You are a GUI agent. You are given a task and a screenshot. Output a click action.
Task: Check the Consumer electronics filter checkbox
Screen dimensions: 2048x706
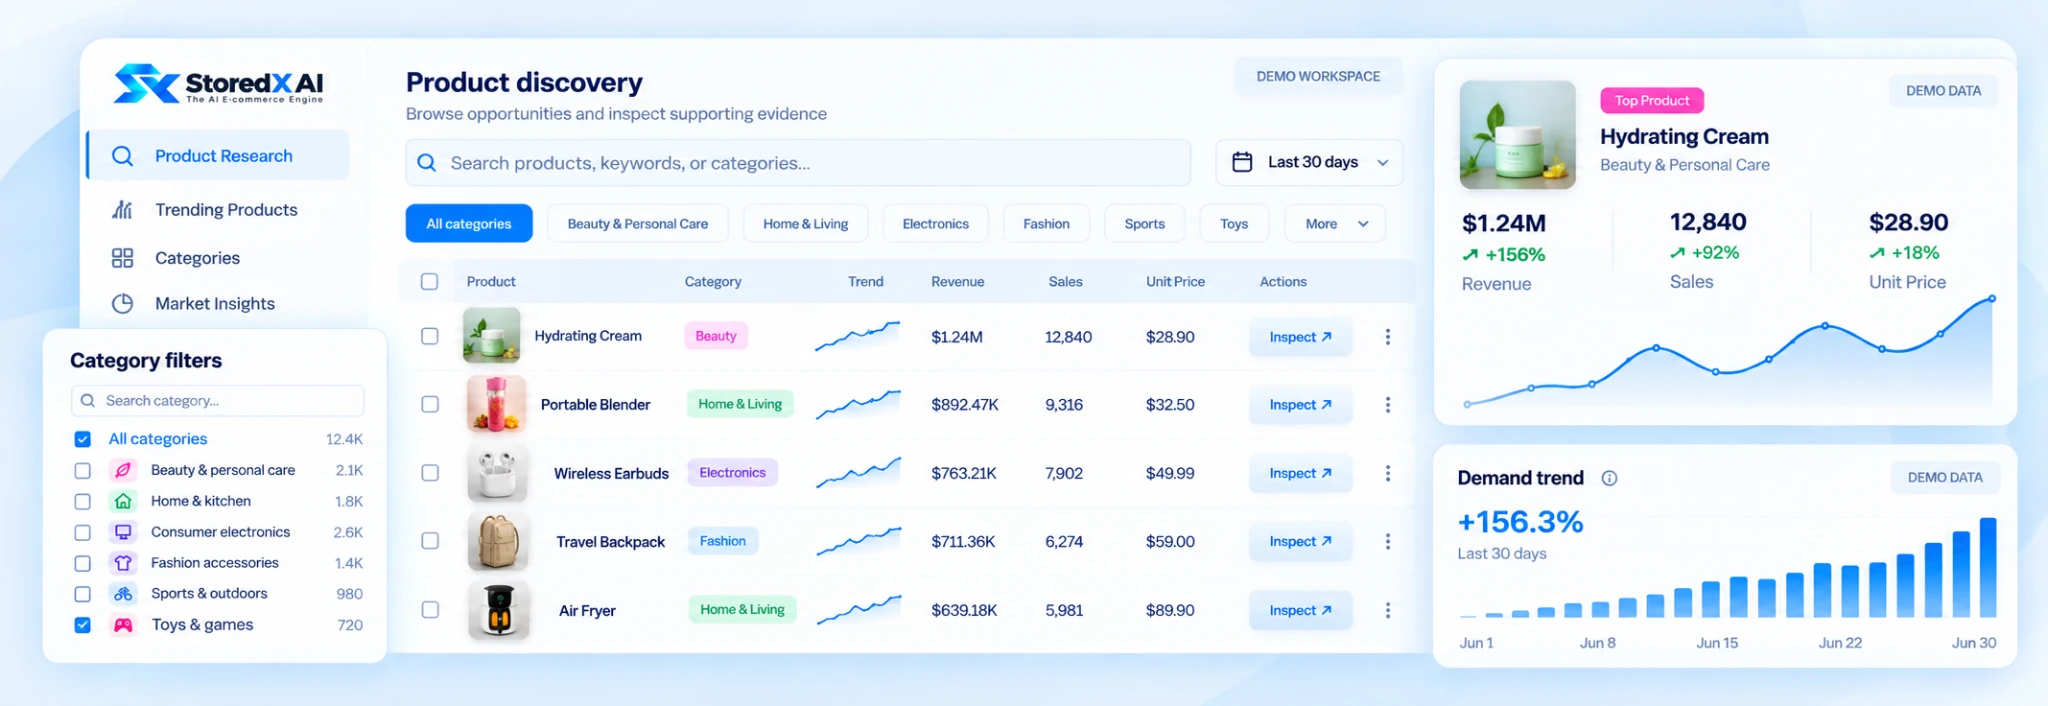(x=83, y=532)
